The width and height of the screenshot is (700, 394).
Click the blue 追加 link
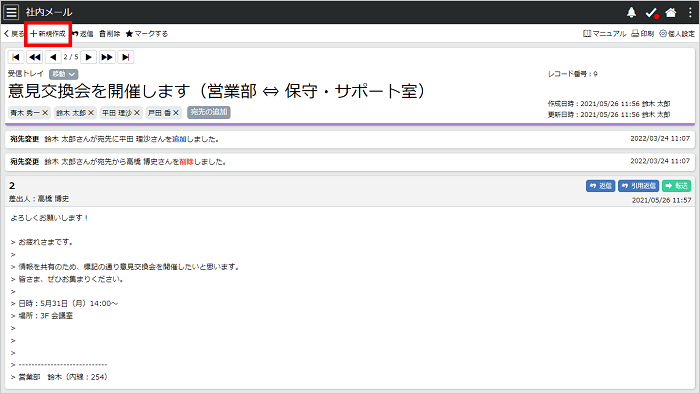click(179, 139)
